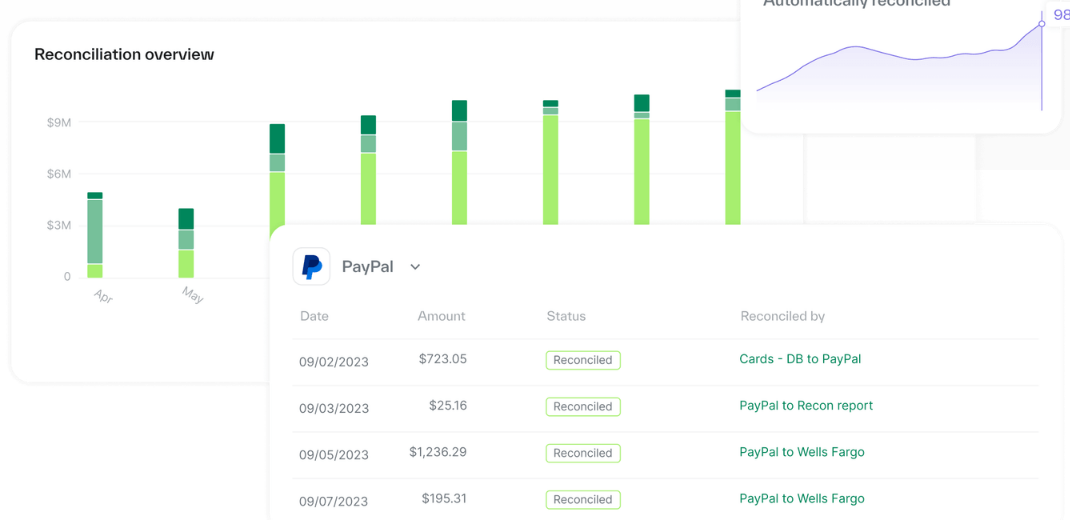This screenshot has height=520, width=1070.
Task: Open 'PayPal to Wells Fargo' link for 09/05/2023
Action: point(802,452)
